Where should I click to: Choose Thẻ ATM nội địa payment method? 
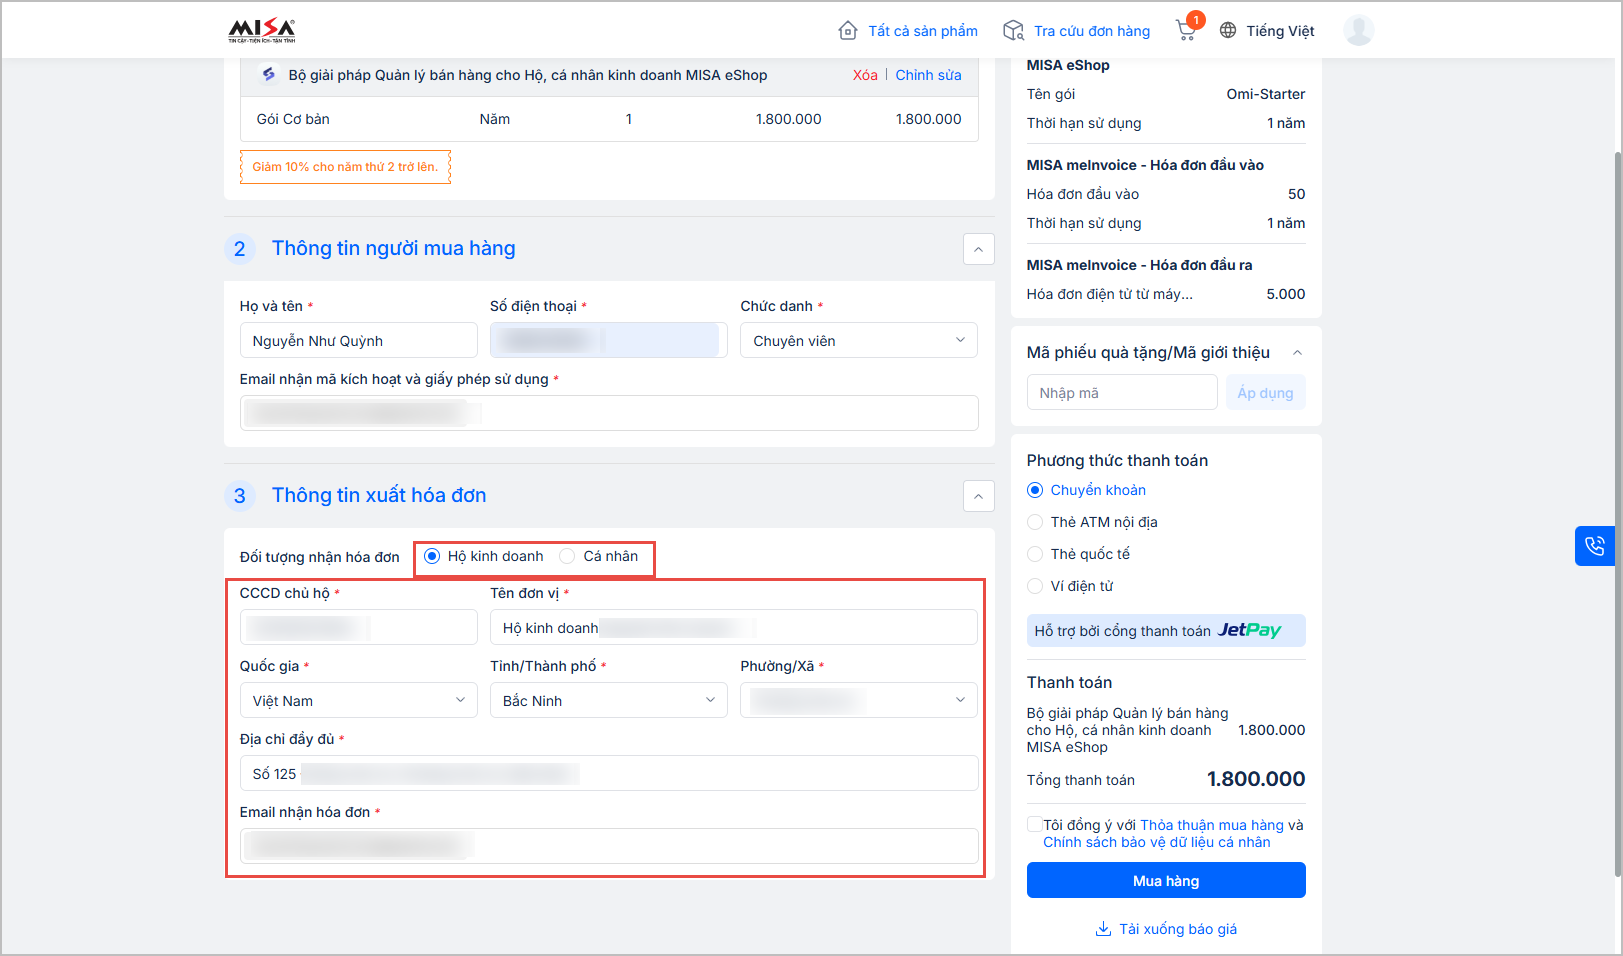pyautogui.click(x=1035, y=522)
